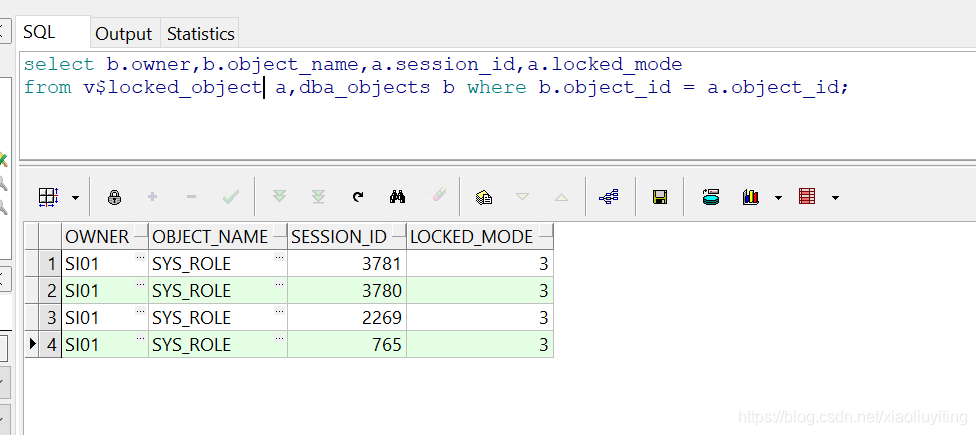Open the chart icon dropdown arrow

coord(778,198)
